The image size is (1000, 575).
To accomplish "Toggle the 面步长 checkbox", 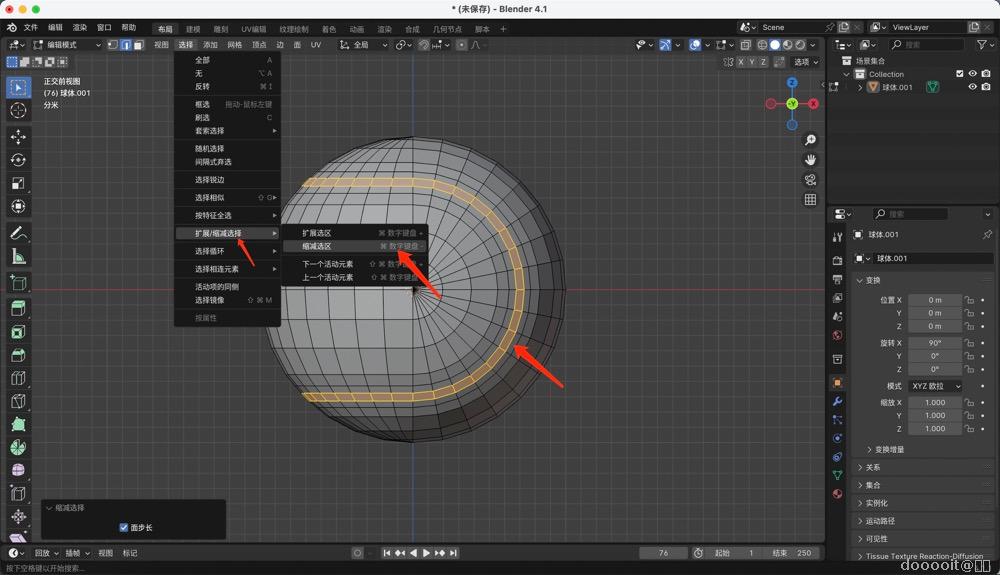I will (x=124, y=527).
